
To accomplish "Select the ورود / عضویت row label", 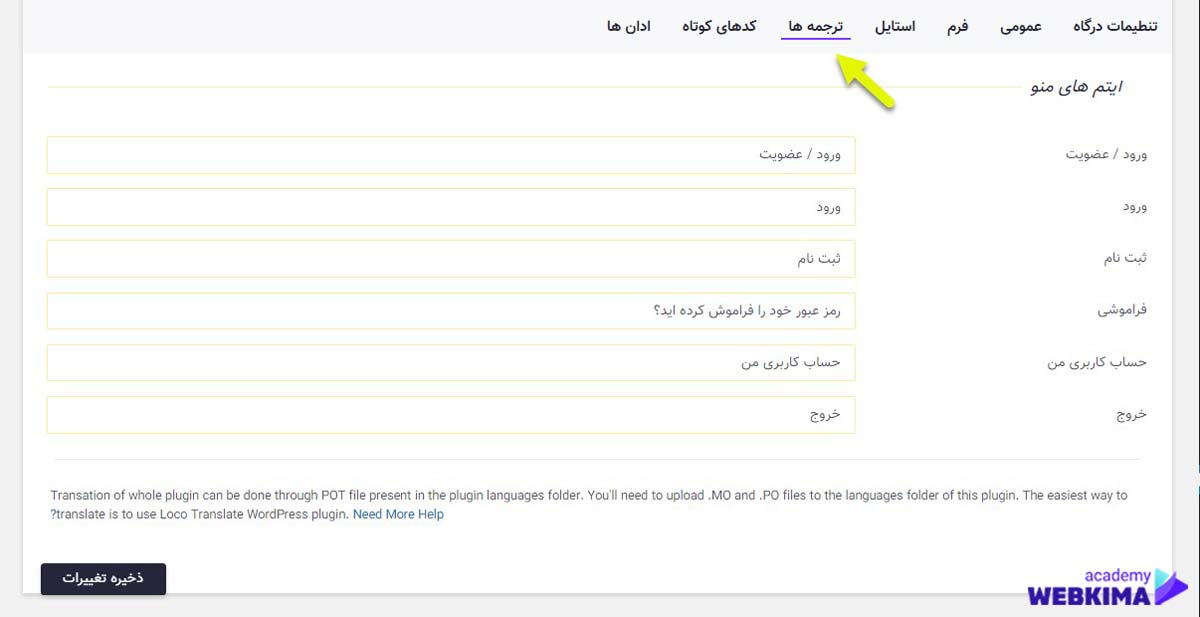I will point(1106,155).
